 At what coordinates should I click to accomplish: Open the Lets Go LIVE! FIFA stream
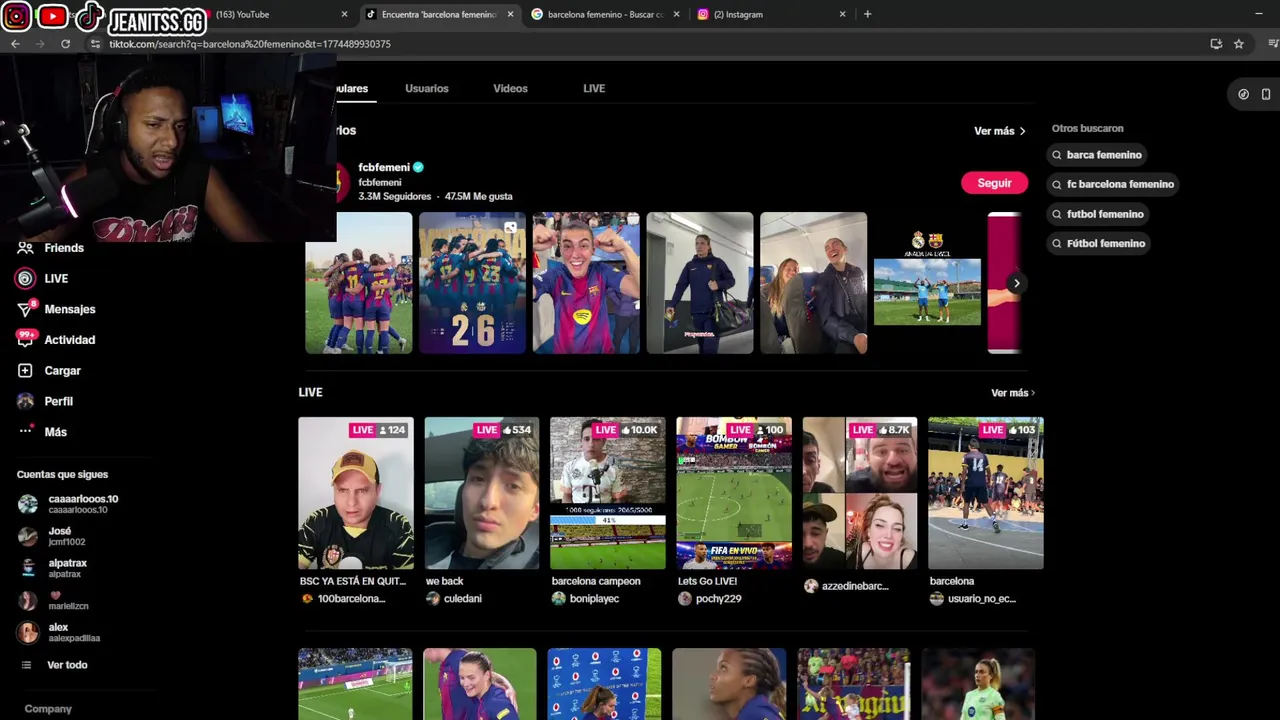point(734,493)
